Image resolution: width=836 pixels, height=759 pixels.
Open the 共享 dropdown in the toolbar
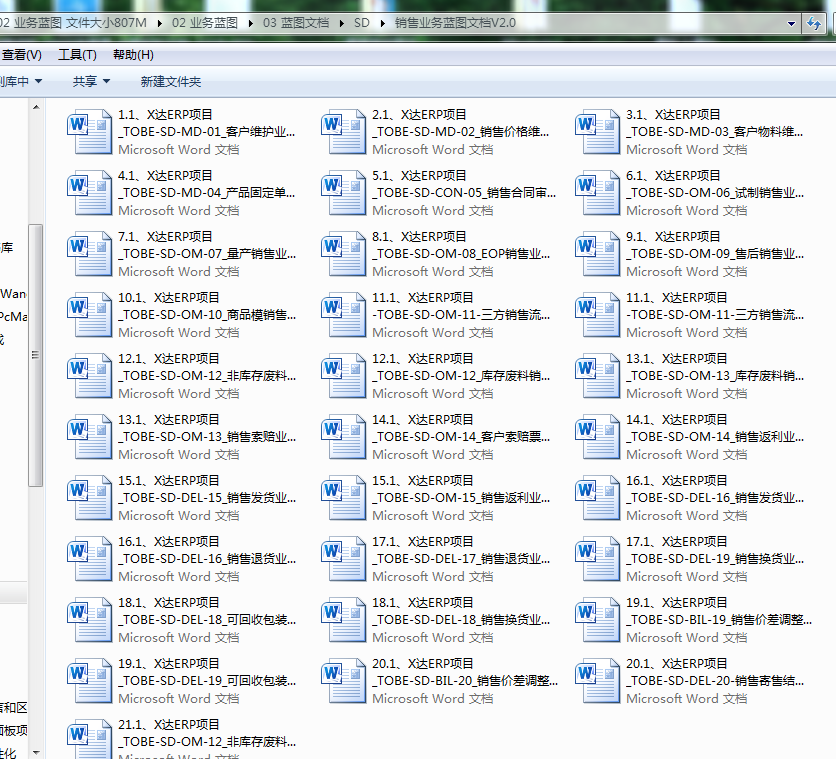(91, 81)
